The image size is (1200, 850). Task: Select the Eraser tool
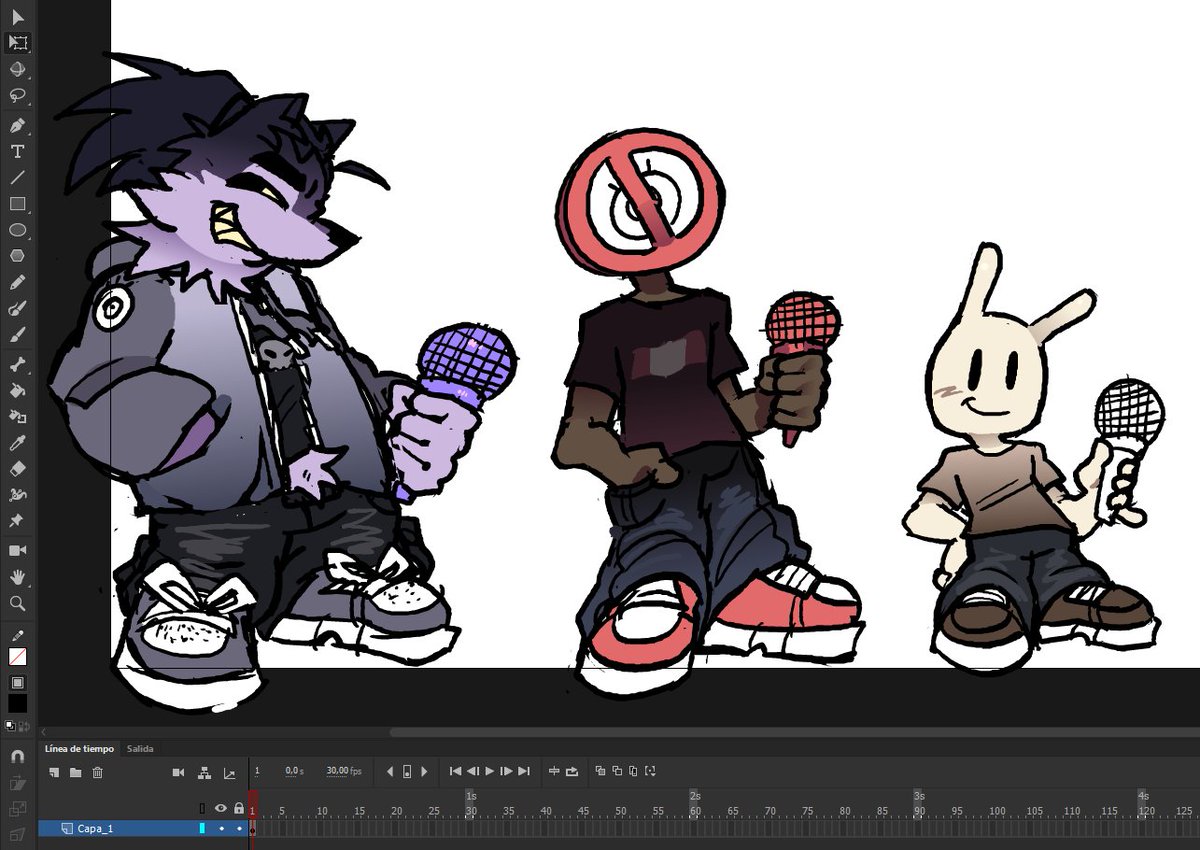tap(17, 468)
